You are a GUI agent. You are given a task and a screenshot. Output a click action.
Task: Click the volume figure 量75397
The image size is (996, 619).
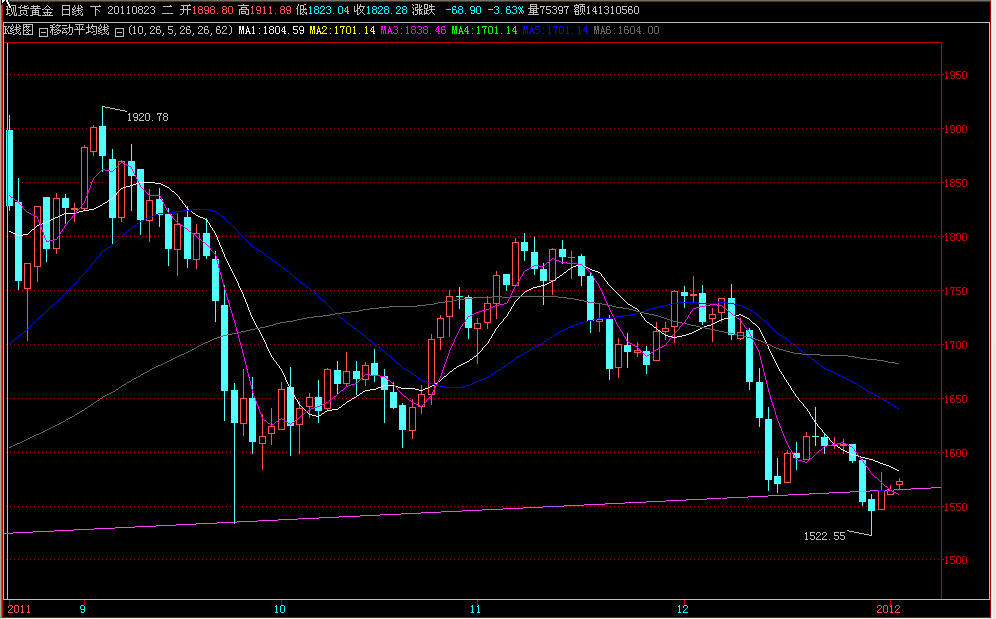point(549,10)
